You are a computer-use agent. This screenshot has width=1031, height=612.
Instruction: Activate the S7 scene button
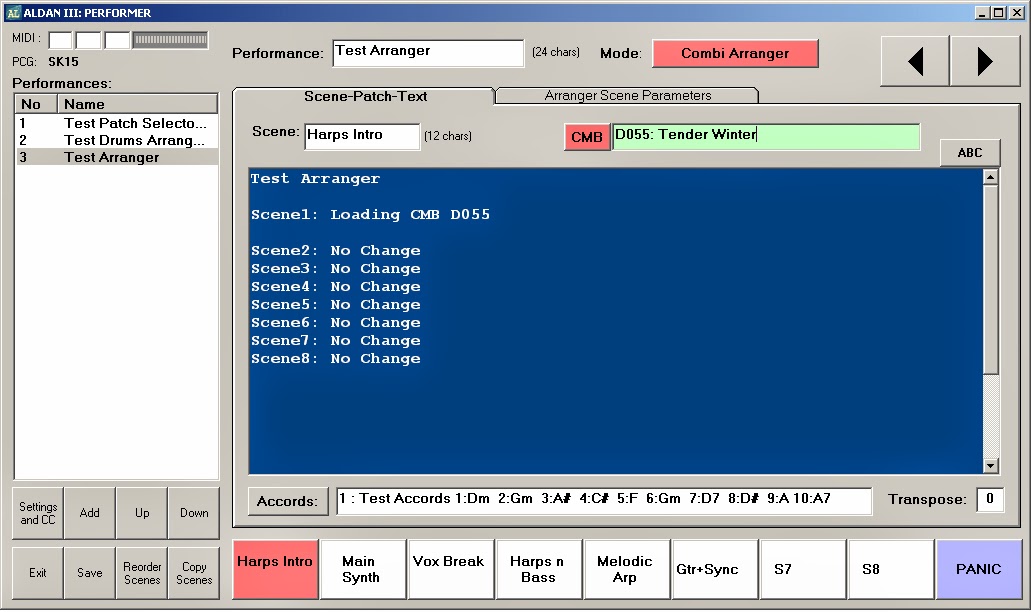(803, 569)
